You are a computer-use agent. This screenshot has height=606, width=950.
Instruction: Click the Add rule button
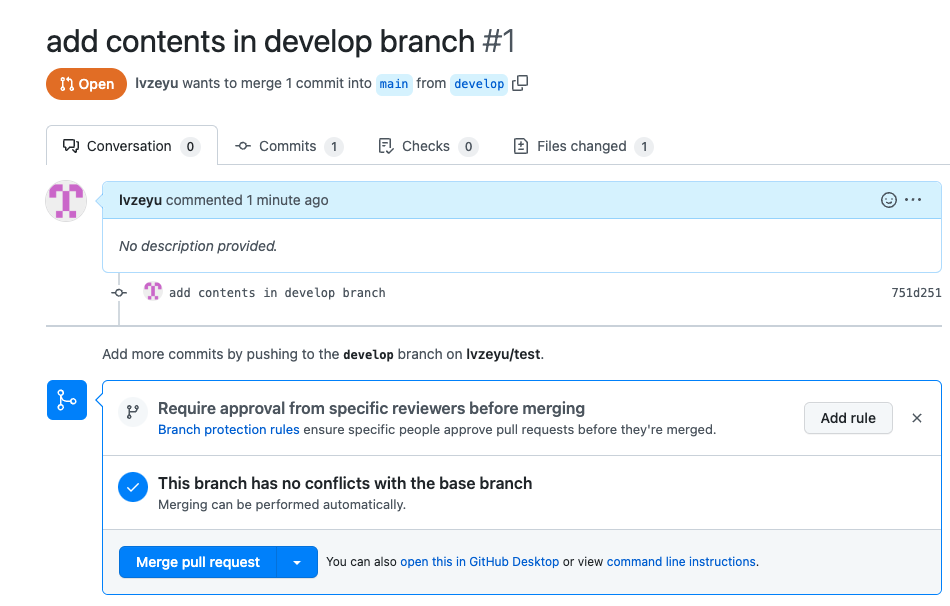pyautogui.click(x=848, y=418)
